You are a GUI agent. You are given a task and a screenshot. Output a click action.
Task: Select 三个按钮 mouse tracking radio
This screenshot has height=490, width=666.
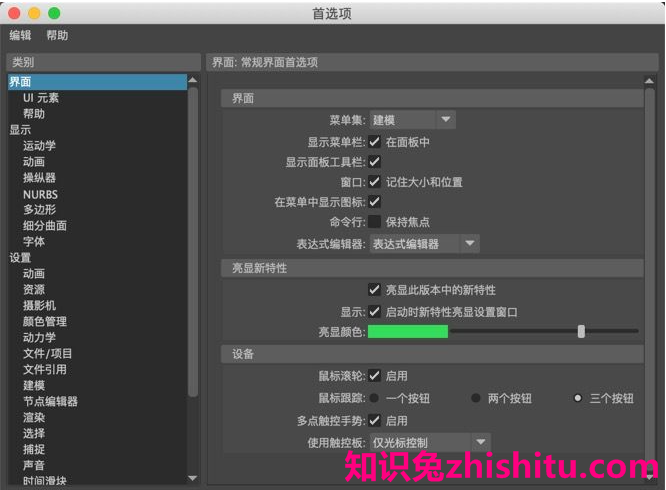coord(578,398)
